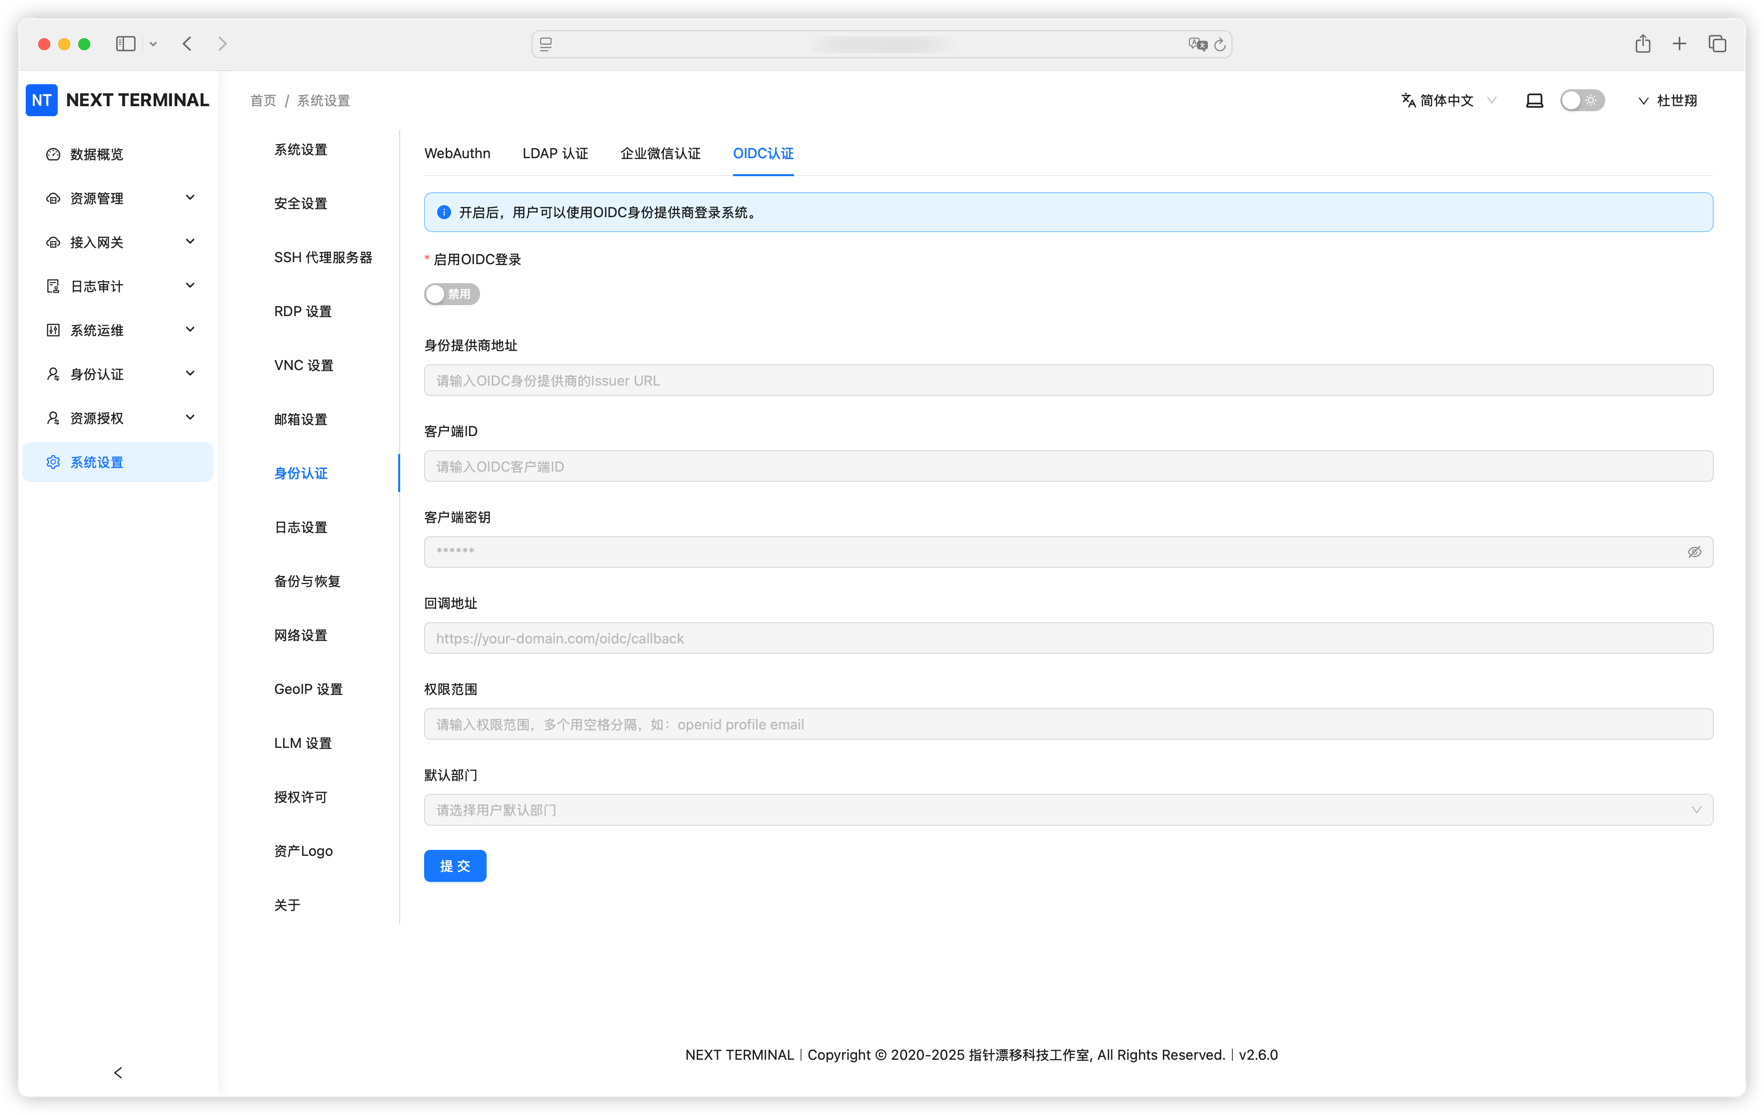Click the 资源授权 sidebar icon
Screen dimensions: 1764x1115
click(52, 417)
